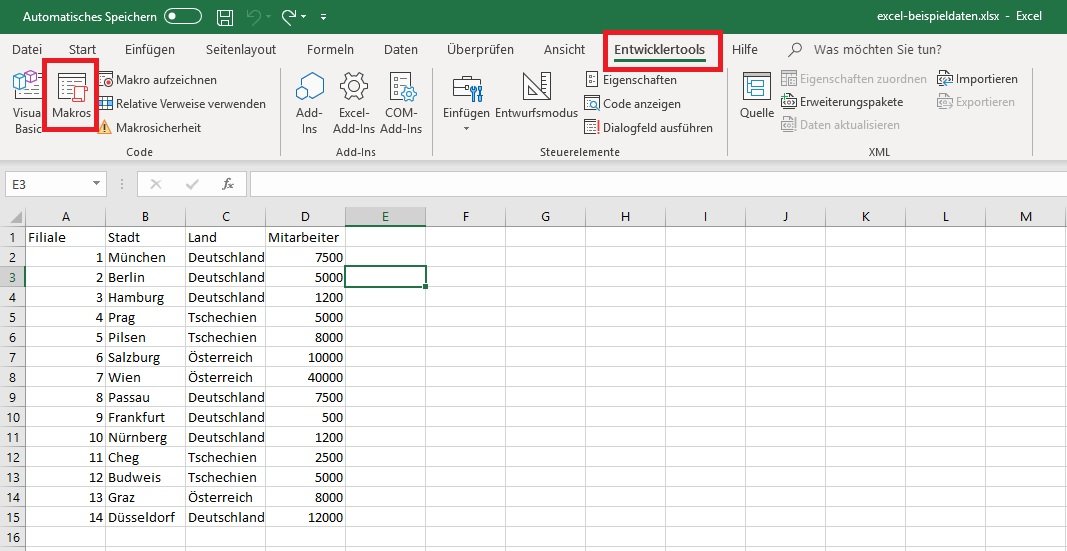Open COM-Add-Ins manager
The image size is (1067, 551).
pos(401,90)
